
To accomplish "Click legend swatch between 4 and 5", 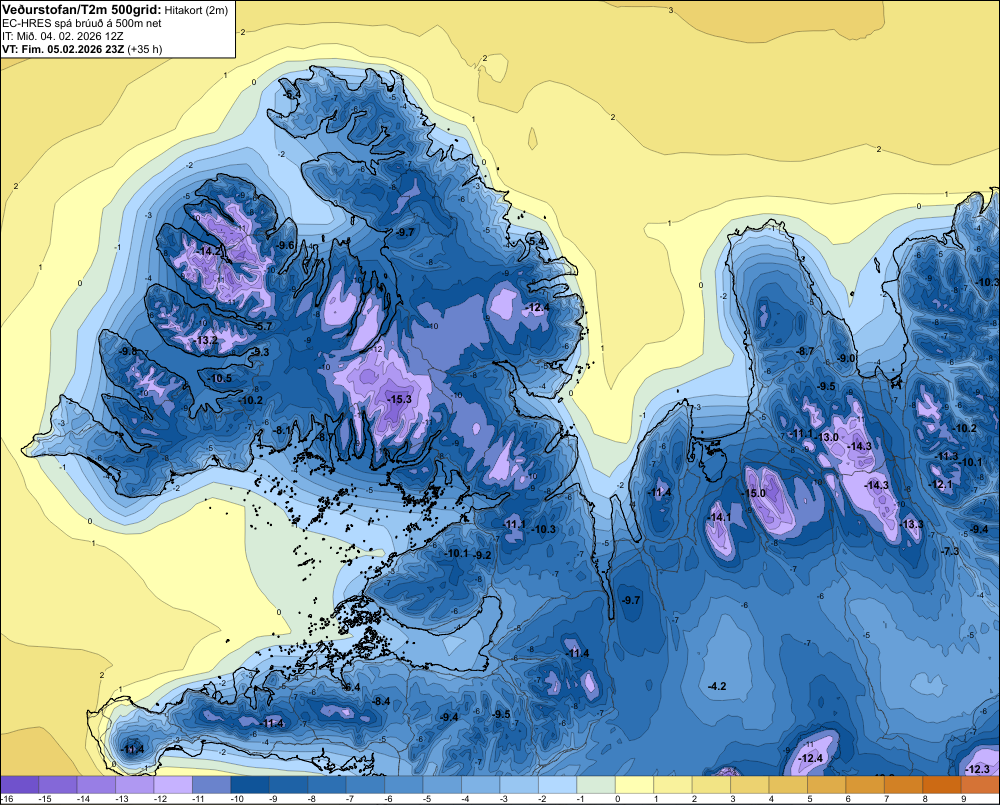I will tap(788, 785).
